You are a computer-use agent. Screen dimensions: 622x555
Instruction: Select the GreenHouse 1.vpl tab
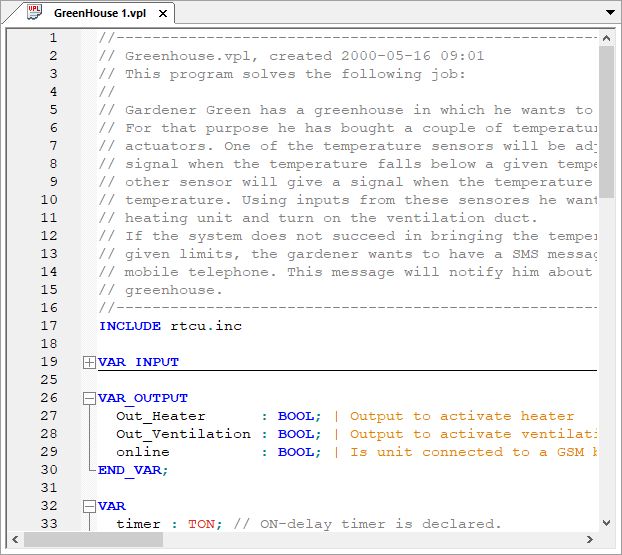tap(99, 14)
